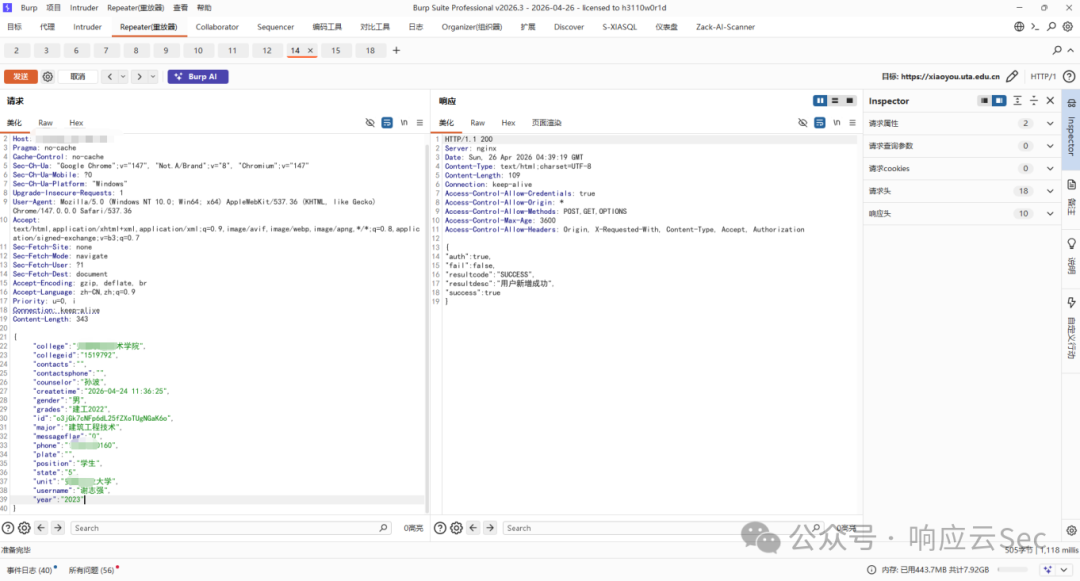Click the globe icon in top toolbar
Viewport: 1080px width, 581px height.
[x=1019, y=27]
